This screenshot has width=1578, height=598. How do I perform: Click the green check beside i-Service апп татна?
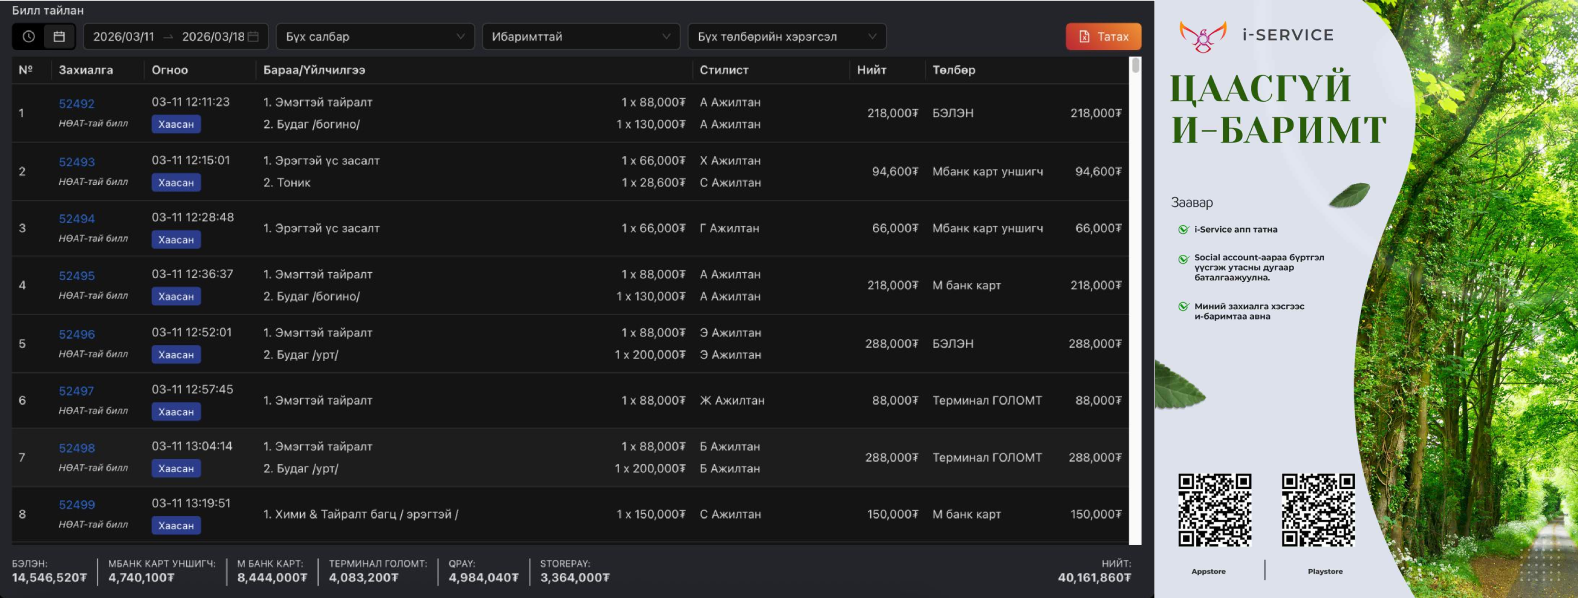point(1183,230)
